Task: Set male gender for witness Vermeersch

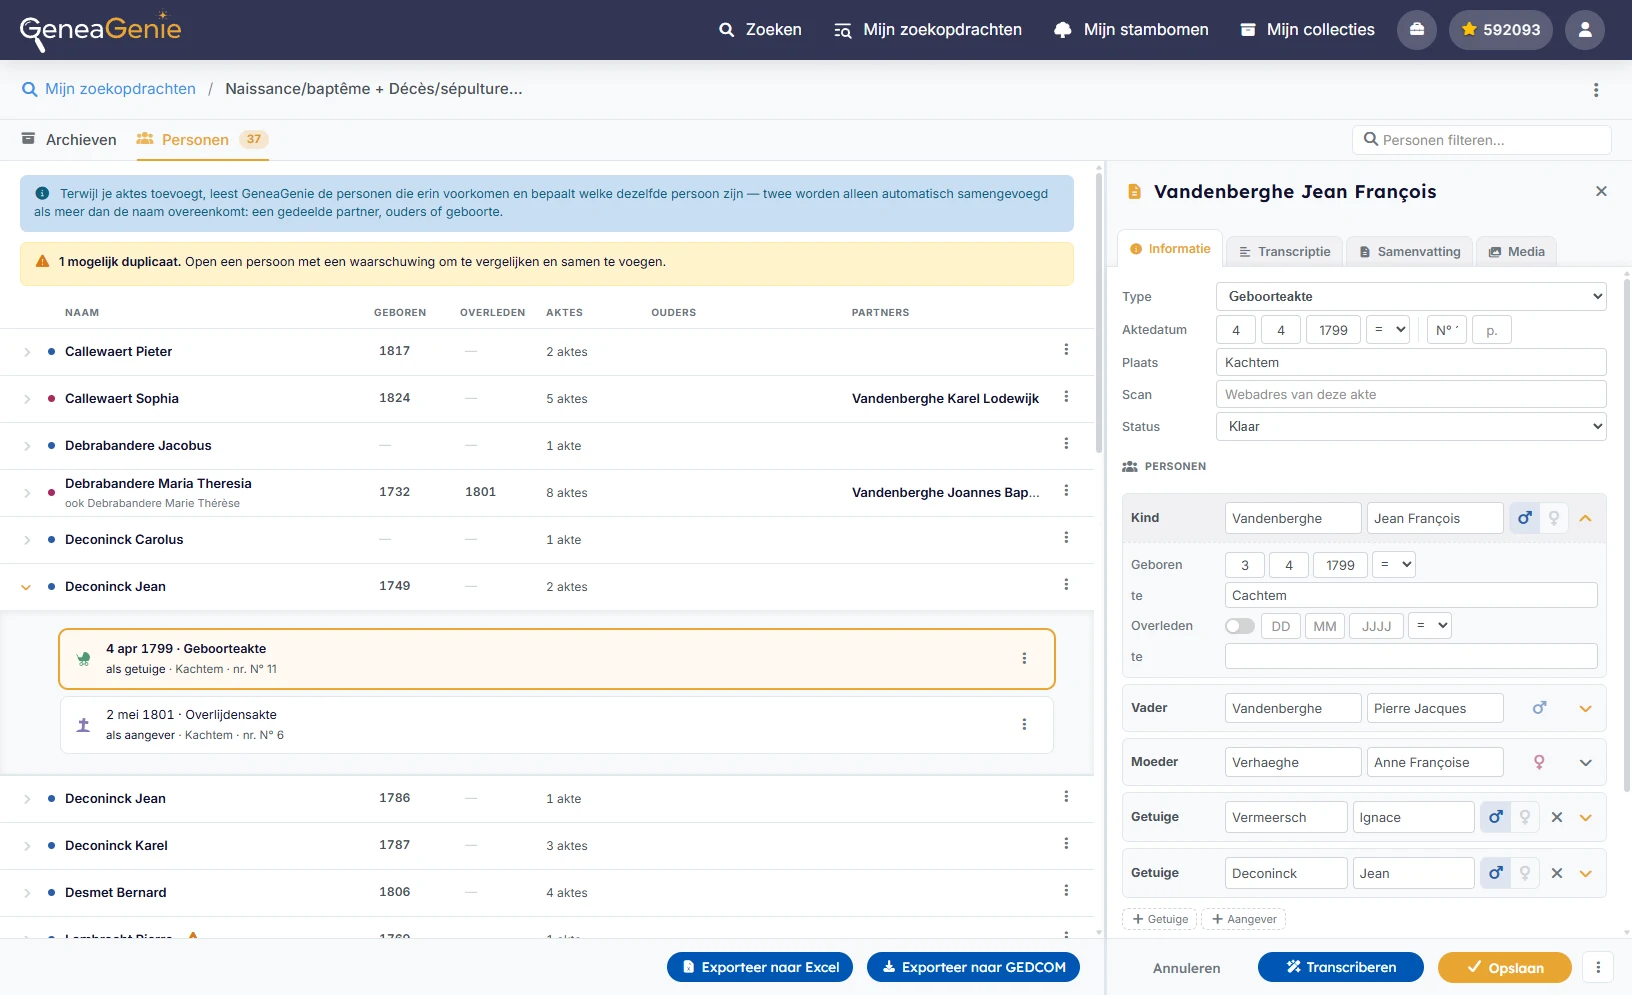Action: (1496, 817)
